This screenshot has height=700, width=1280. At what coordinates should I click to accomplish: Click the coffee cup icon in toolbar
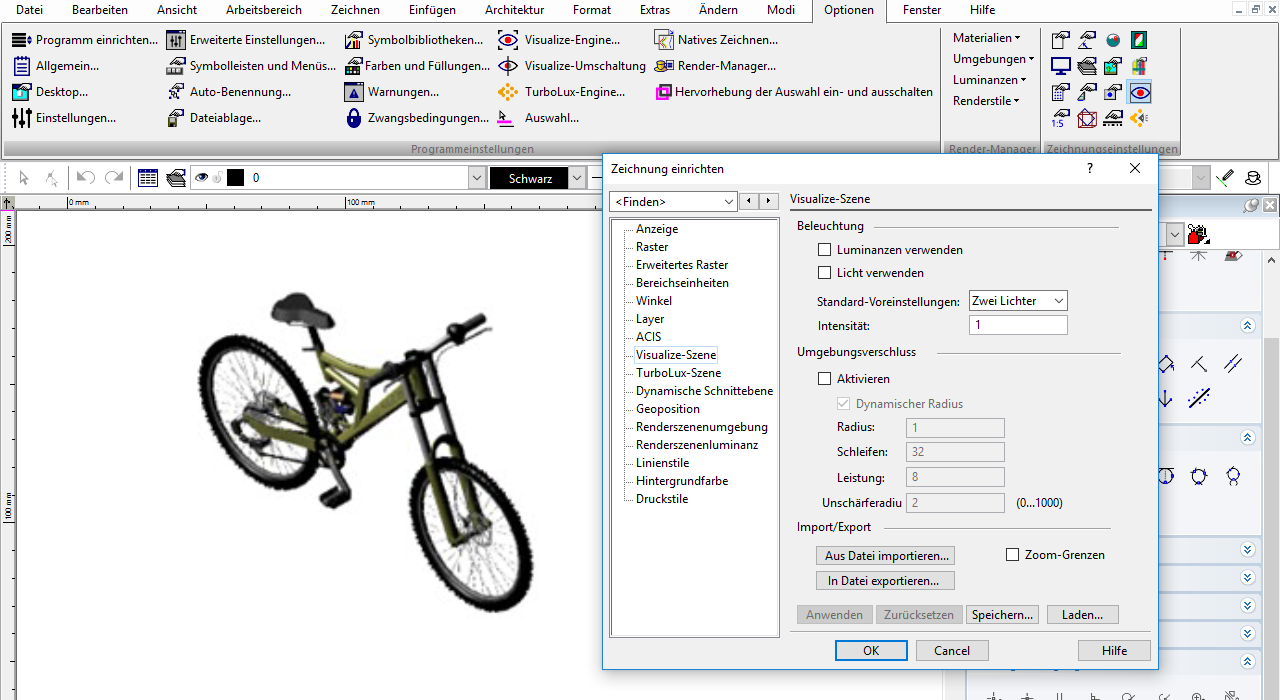tap(1253, 178)
